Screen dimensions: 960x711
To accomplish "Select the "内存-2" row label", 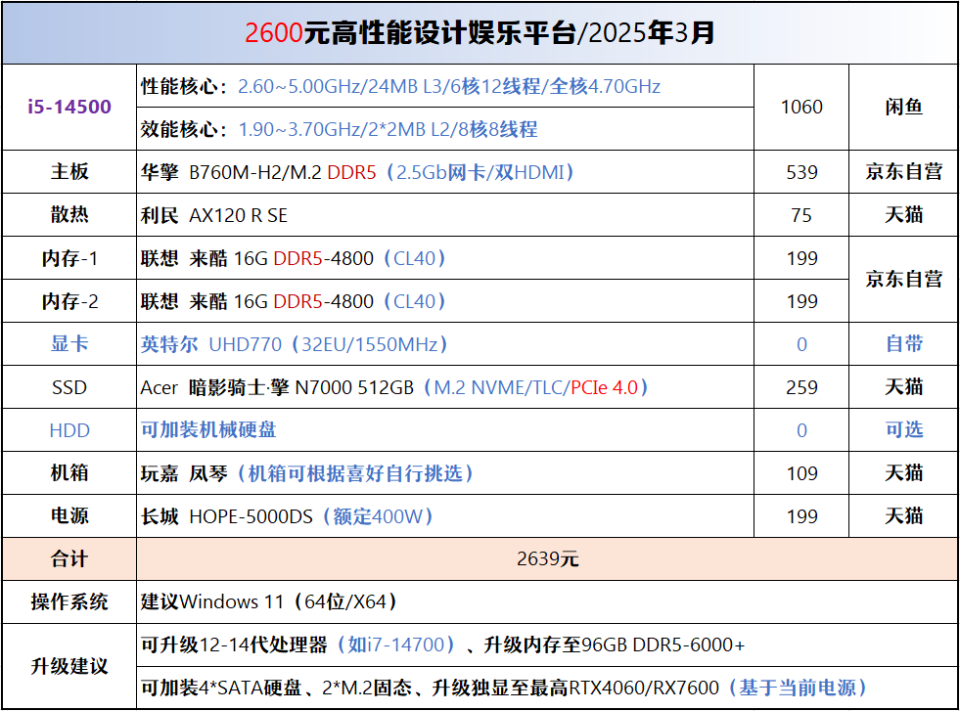I will (69, 301).
